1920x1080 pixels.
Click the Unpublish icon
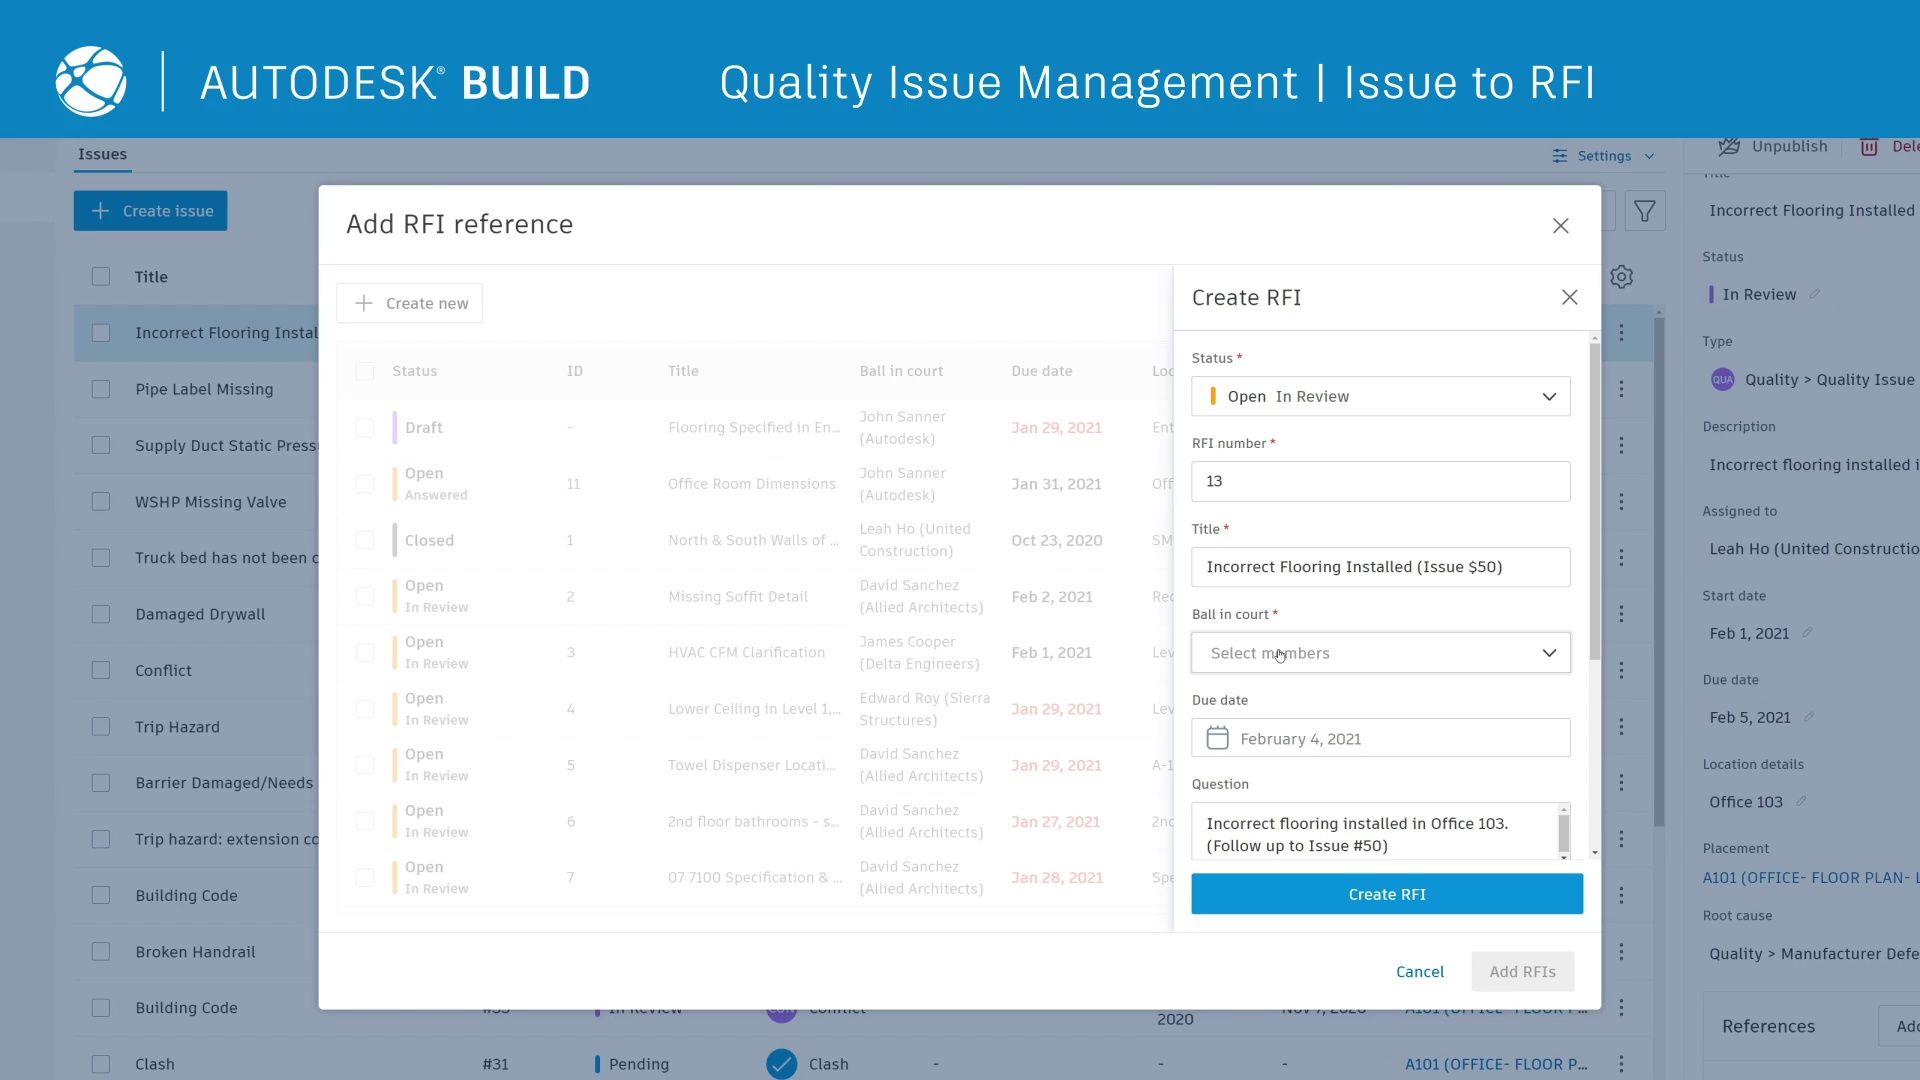pos(1729,147)
